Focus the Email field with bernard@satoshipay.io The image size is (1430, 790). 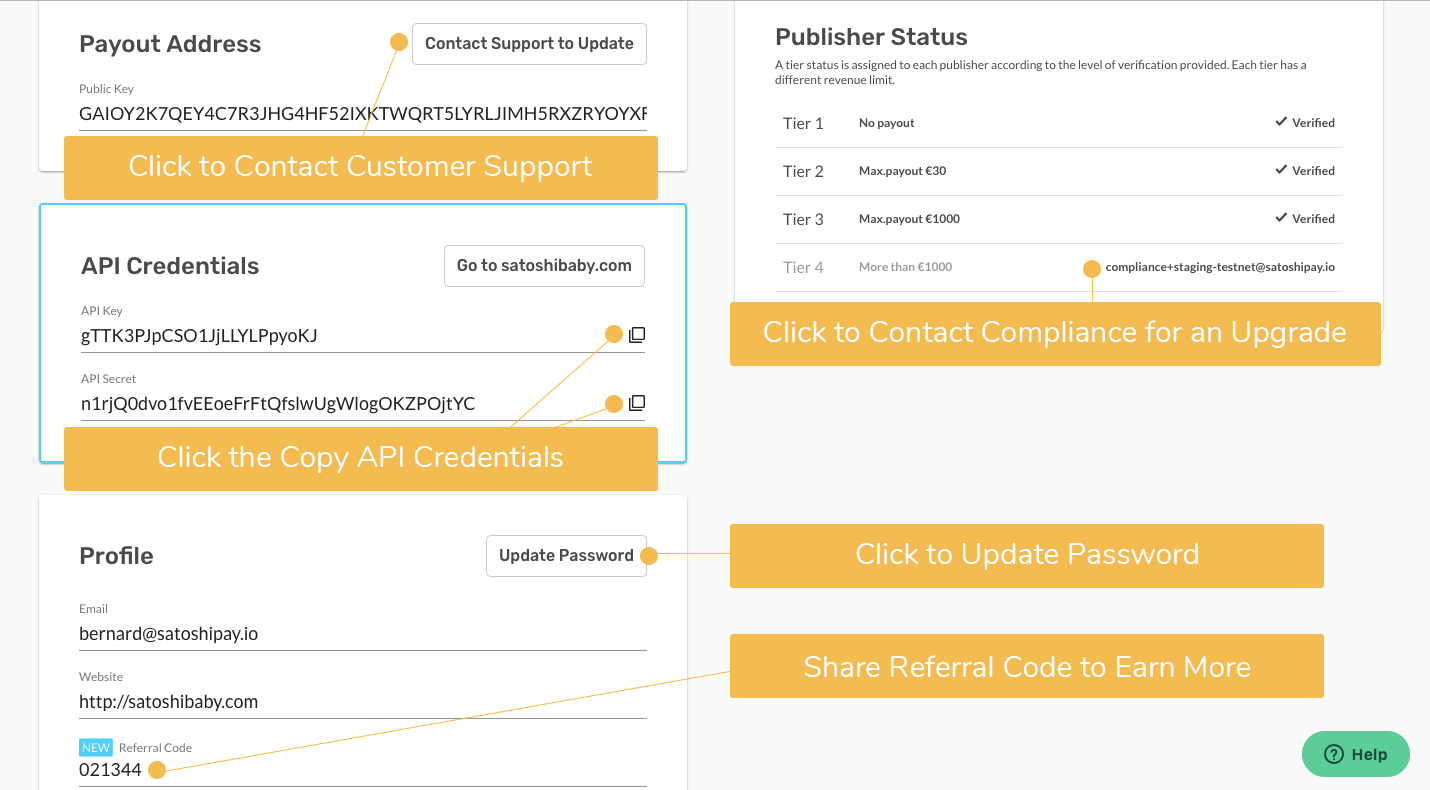tap(362, 634)
